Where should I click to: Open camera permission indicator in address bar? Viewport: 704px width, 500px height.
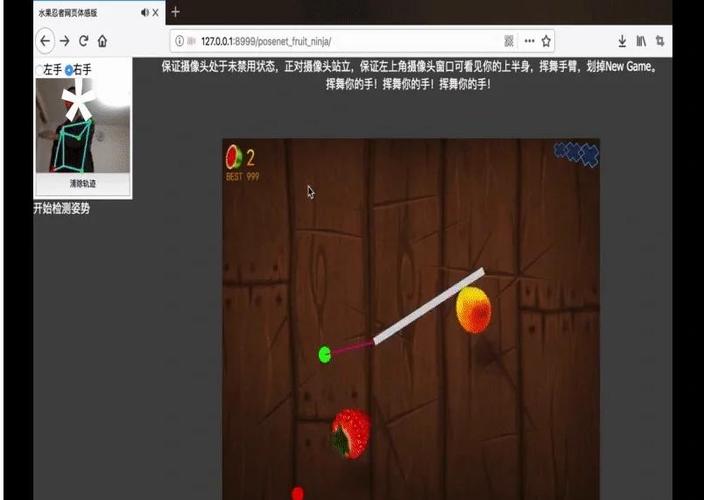tap(192, 41)
